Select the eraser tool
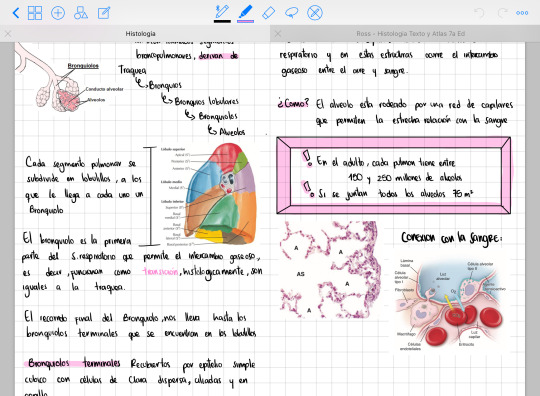The image size is (540, 396). coord(268,13)
